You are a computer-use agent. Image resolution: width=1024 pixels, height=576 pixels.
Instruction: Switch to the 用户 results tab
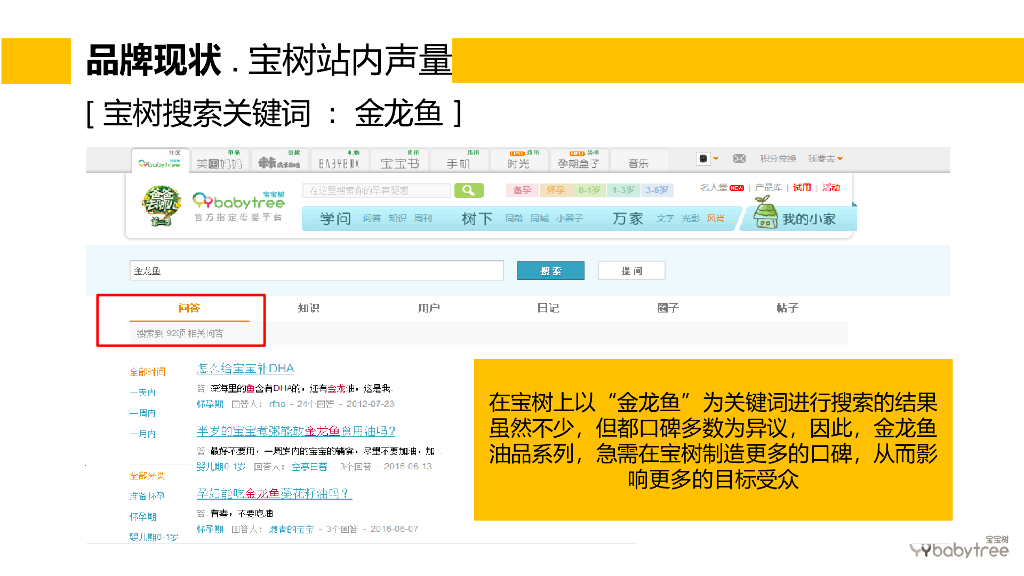pos(428,308)
